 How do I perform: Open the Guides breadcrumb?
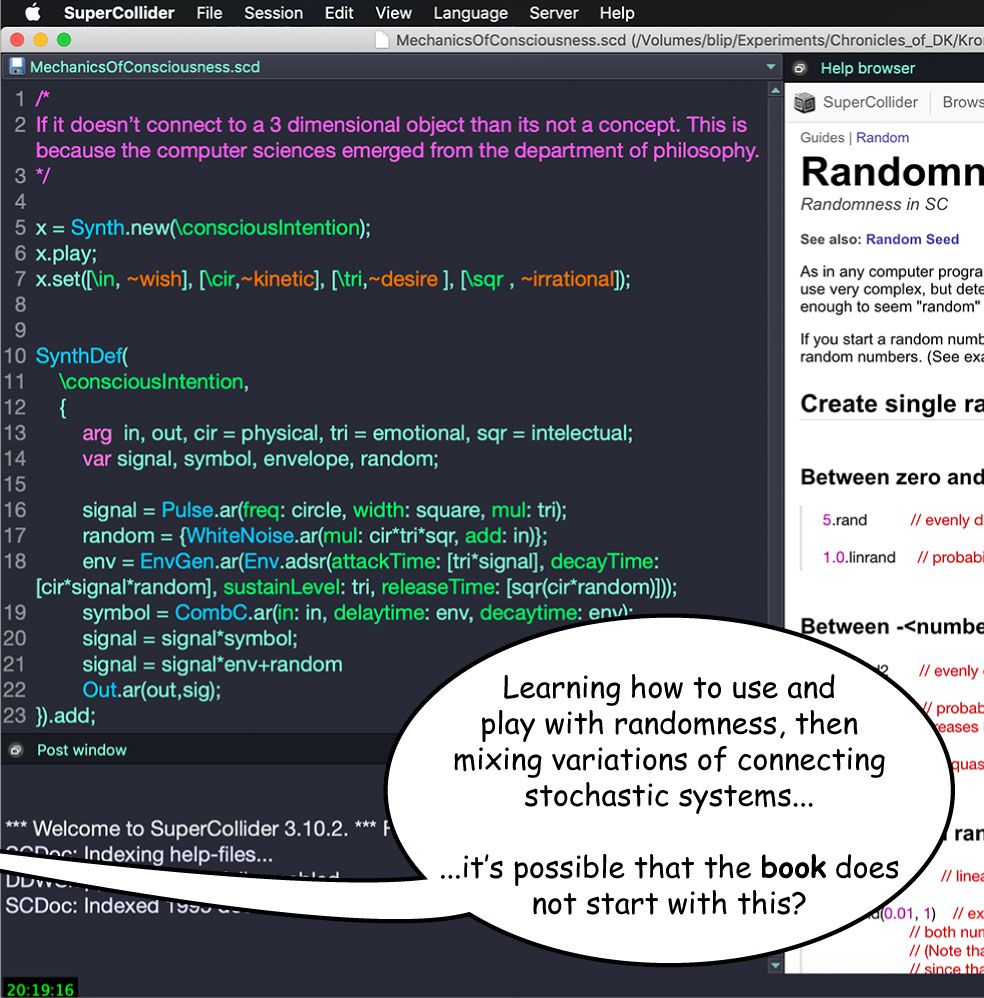pos(822,137)
